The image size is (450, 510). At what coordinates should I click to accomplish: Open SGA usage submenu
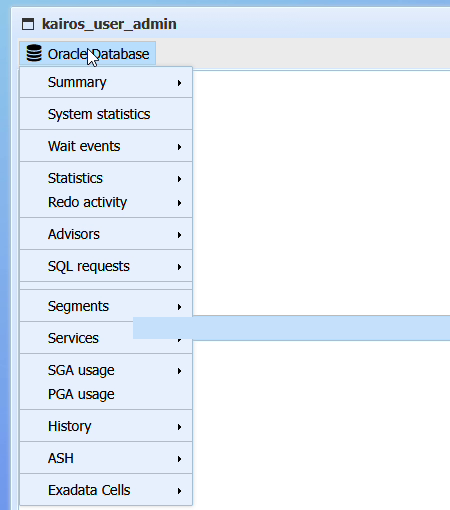click(106, 370)
